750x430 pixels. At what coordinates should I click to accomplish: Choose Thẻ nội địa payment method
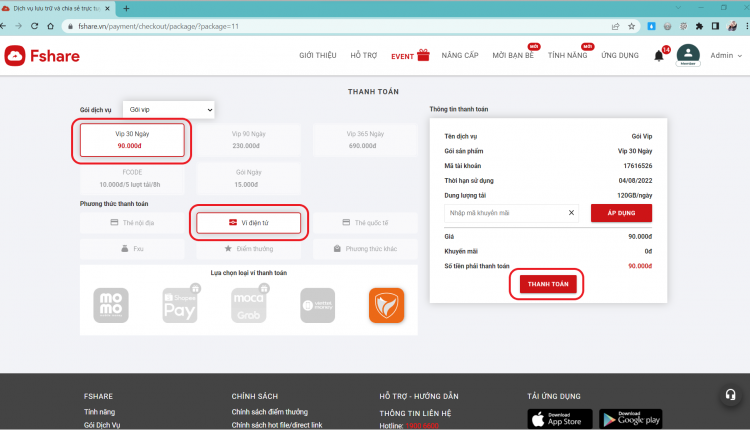coord(132,222)
